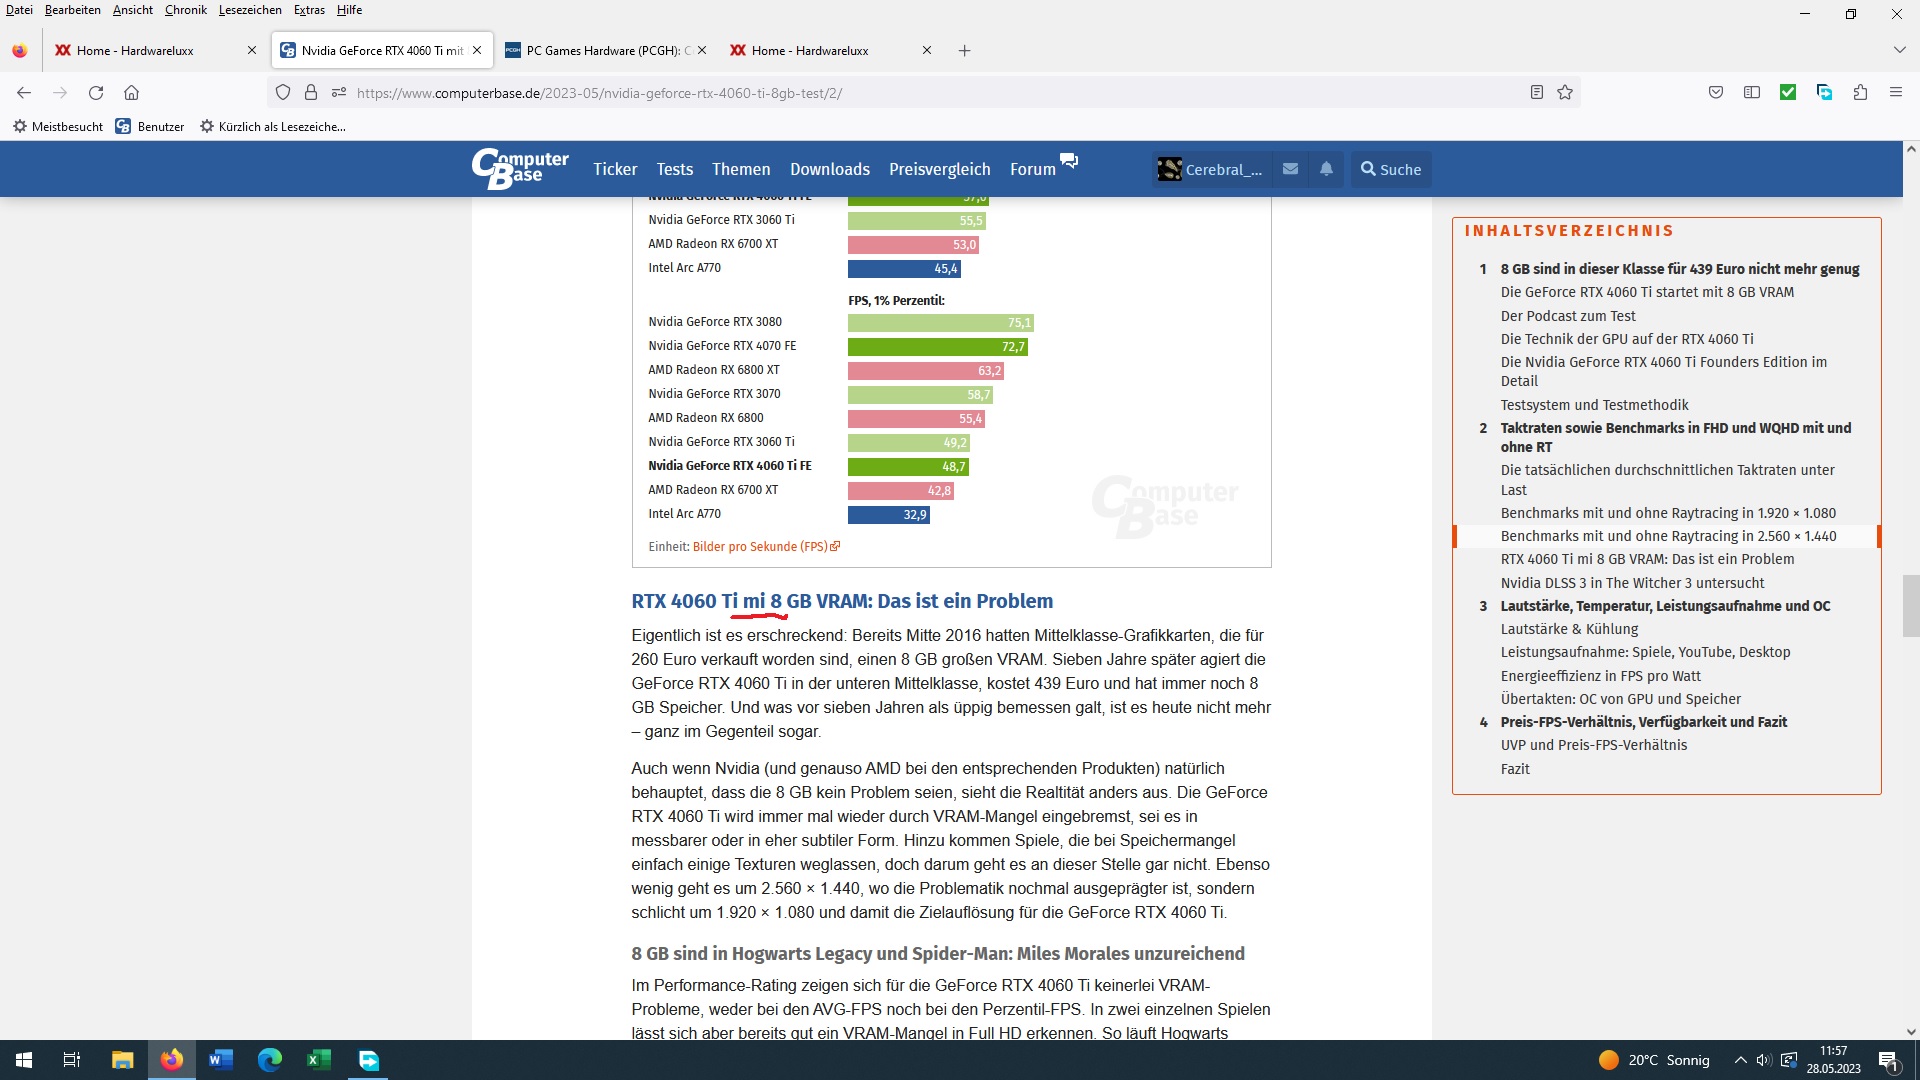Reload the page with refresh icon

click(x=96, y=92)
